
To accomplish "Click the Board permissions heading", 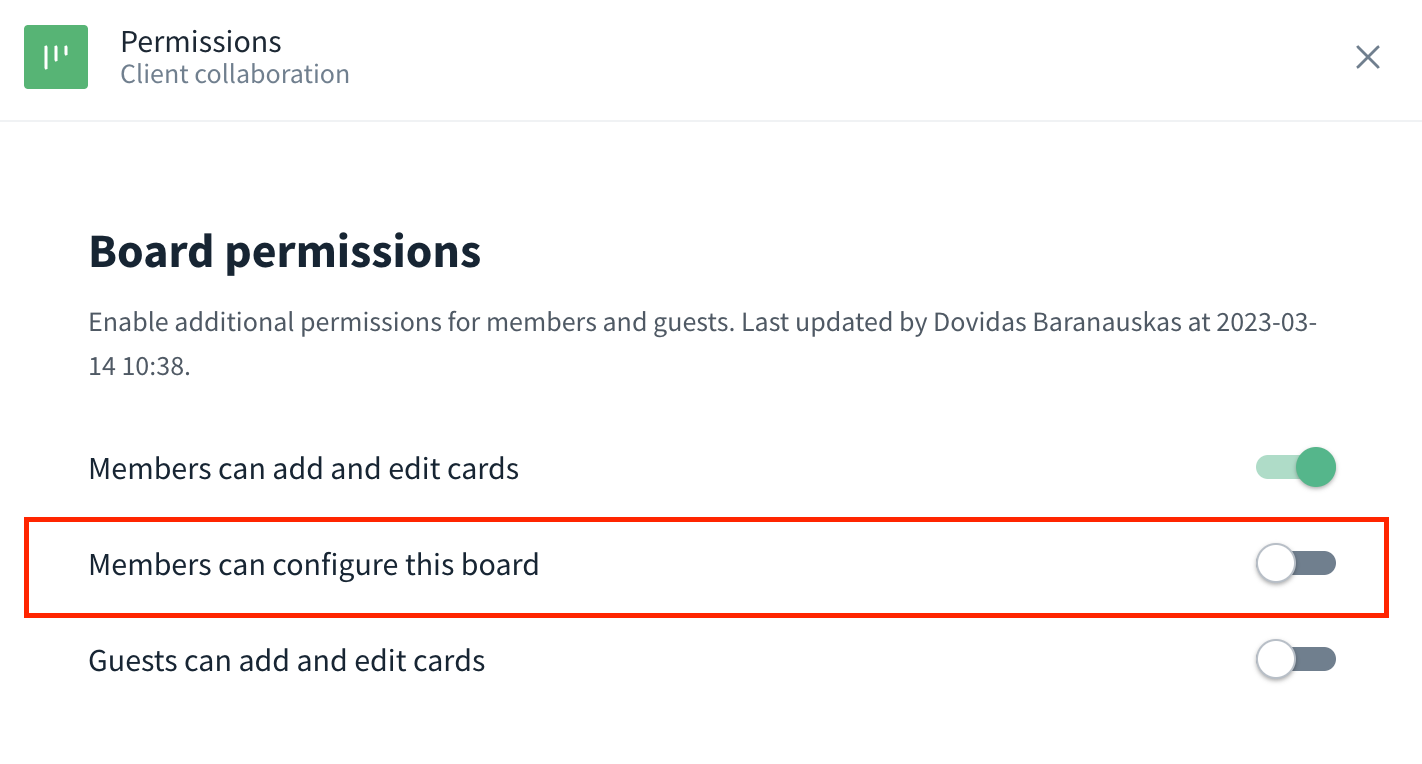I will [x=285, y=252].
